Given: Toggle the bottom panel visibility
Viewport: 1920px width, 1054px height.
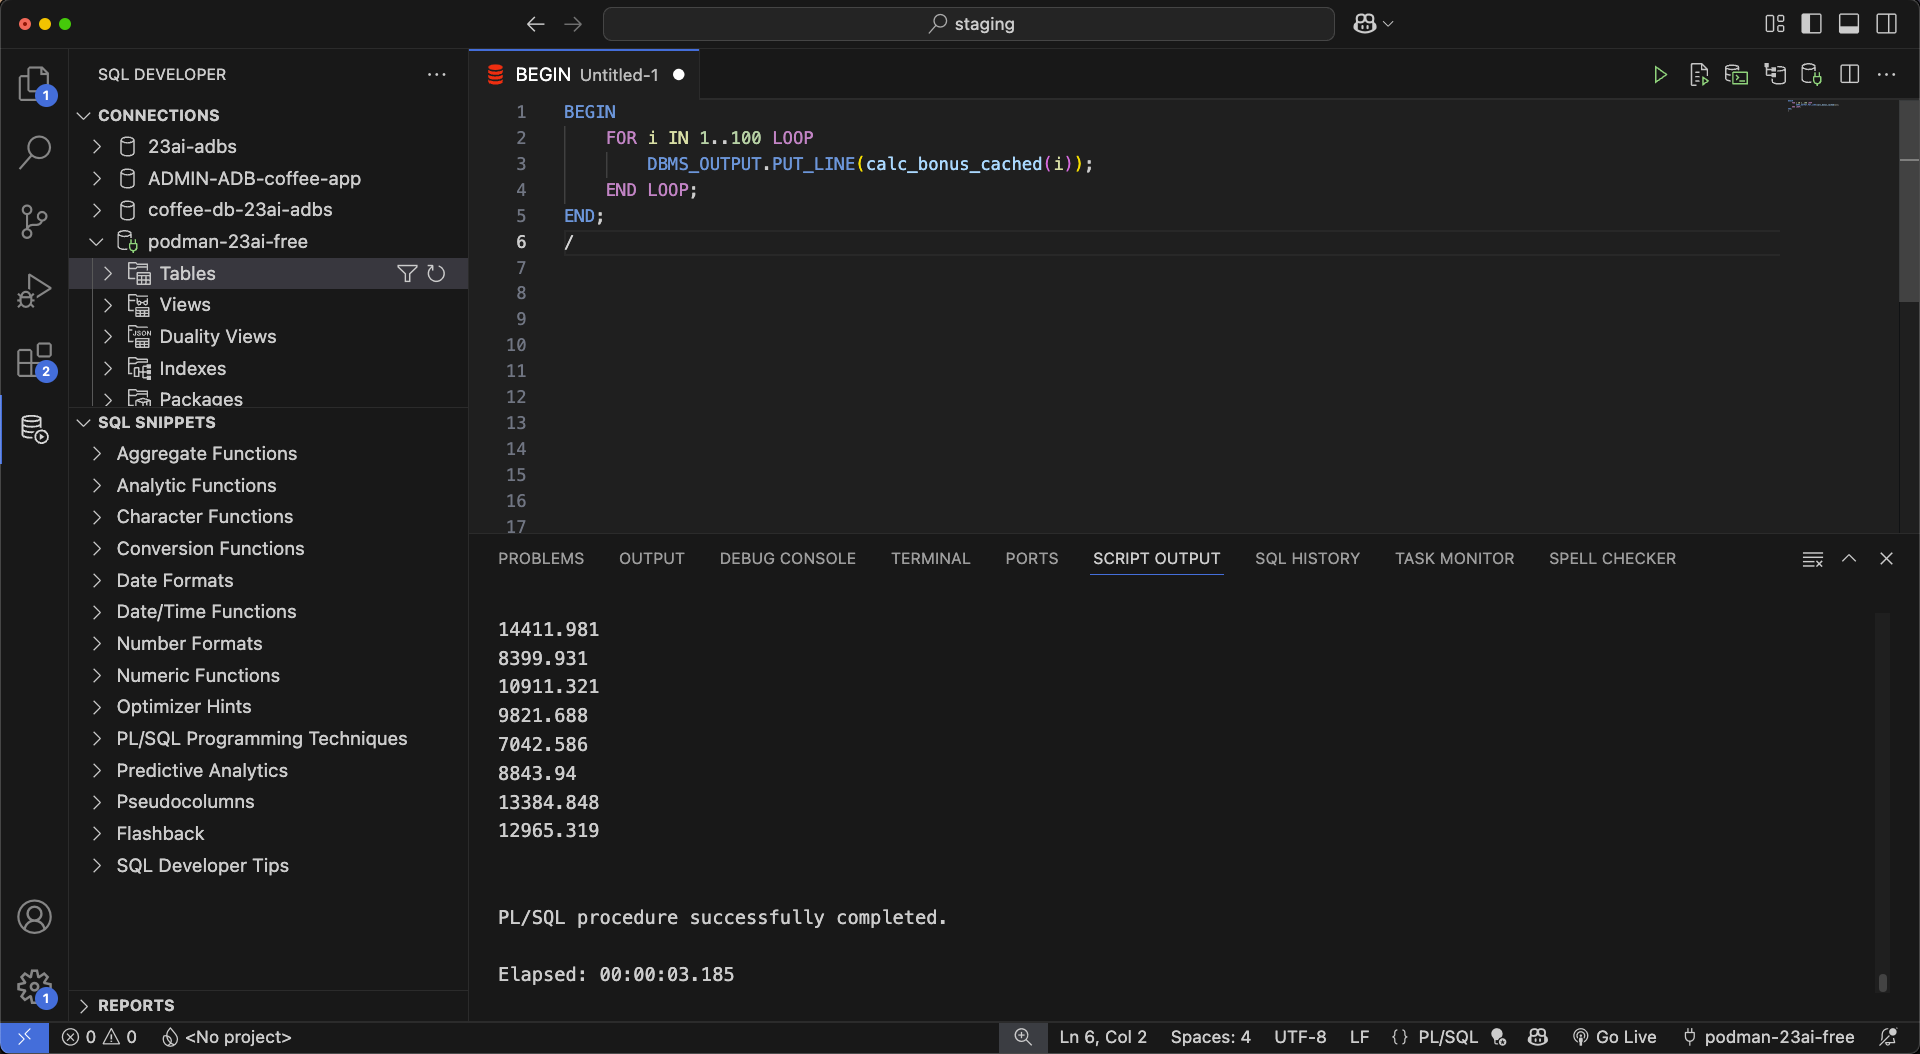Looking at the screenshot, I should pyautogui.click(x=1849, y=24).
